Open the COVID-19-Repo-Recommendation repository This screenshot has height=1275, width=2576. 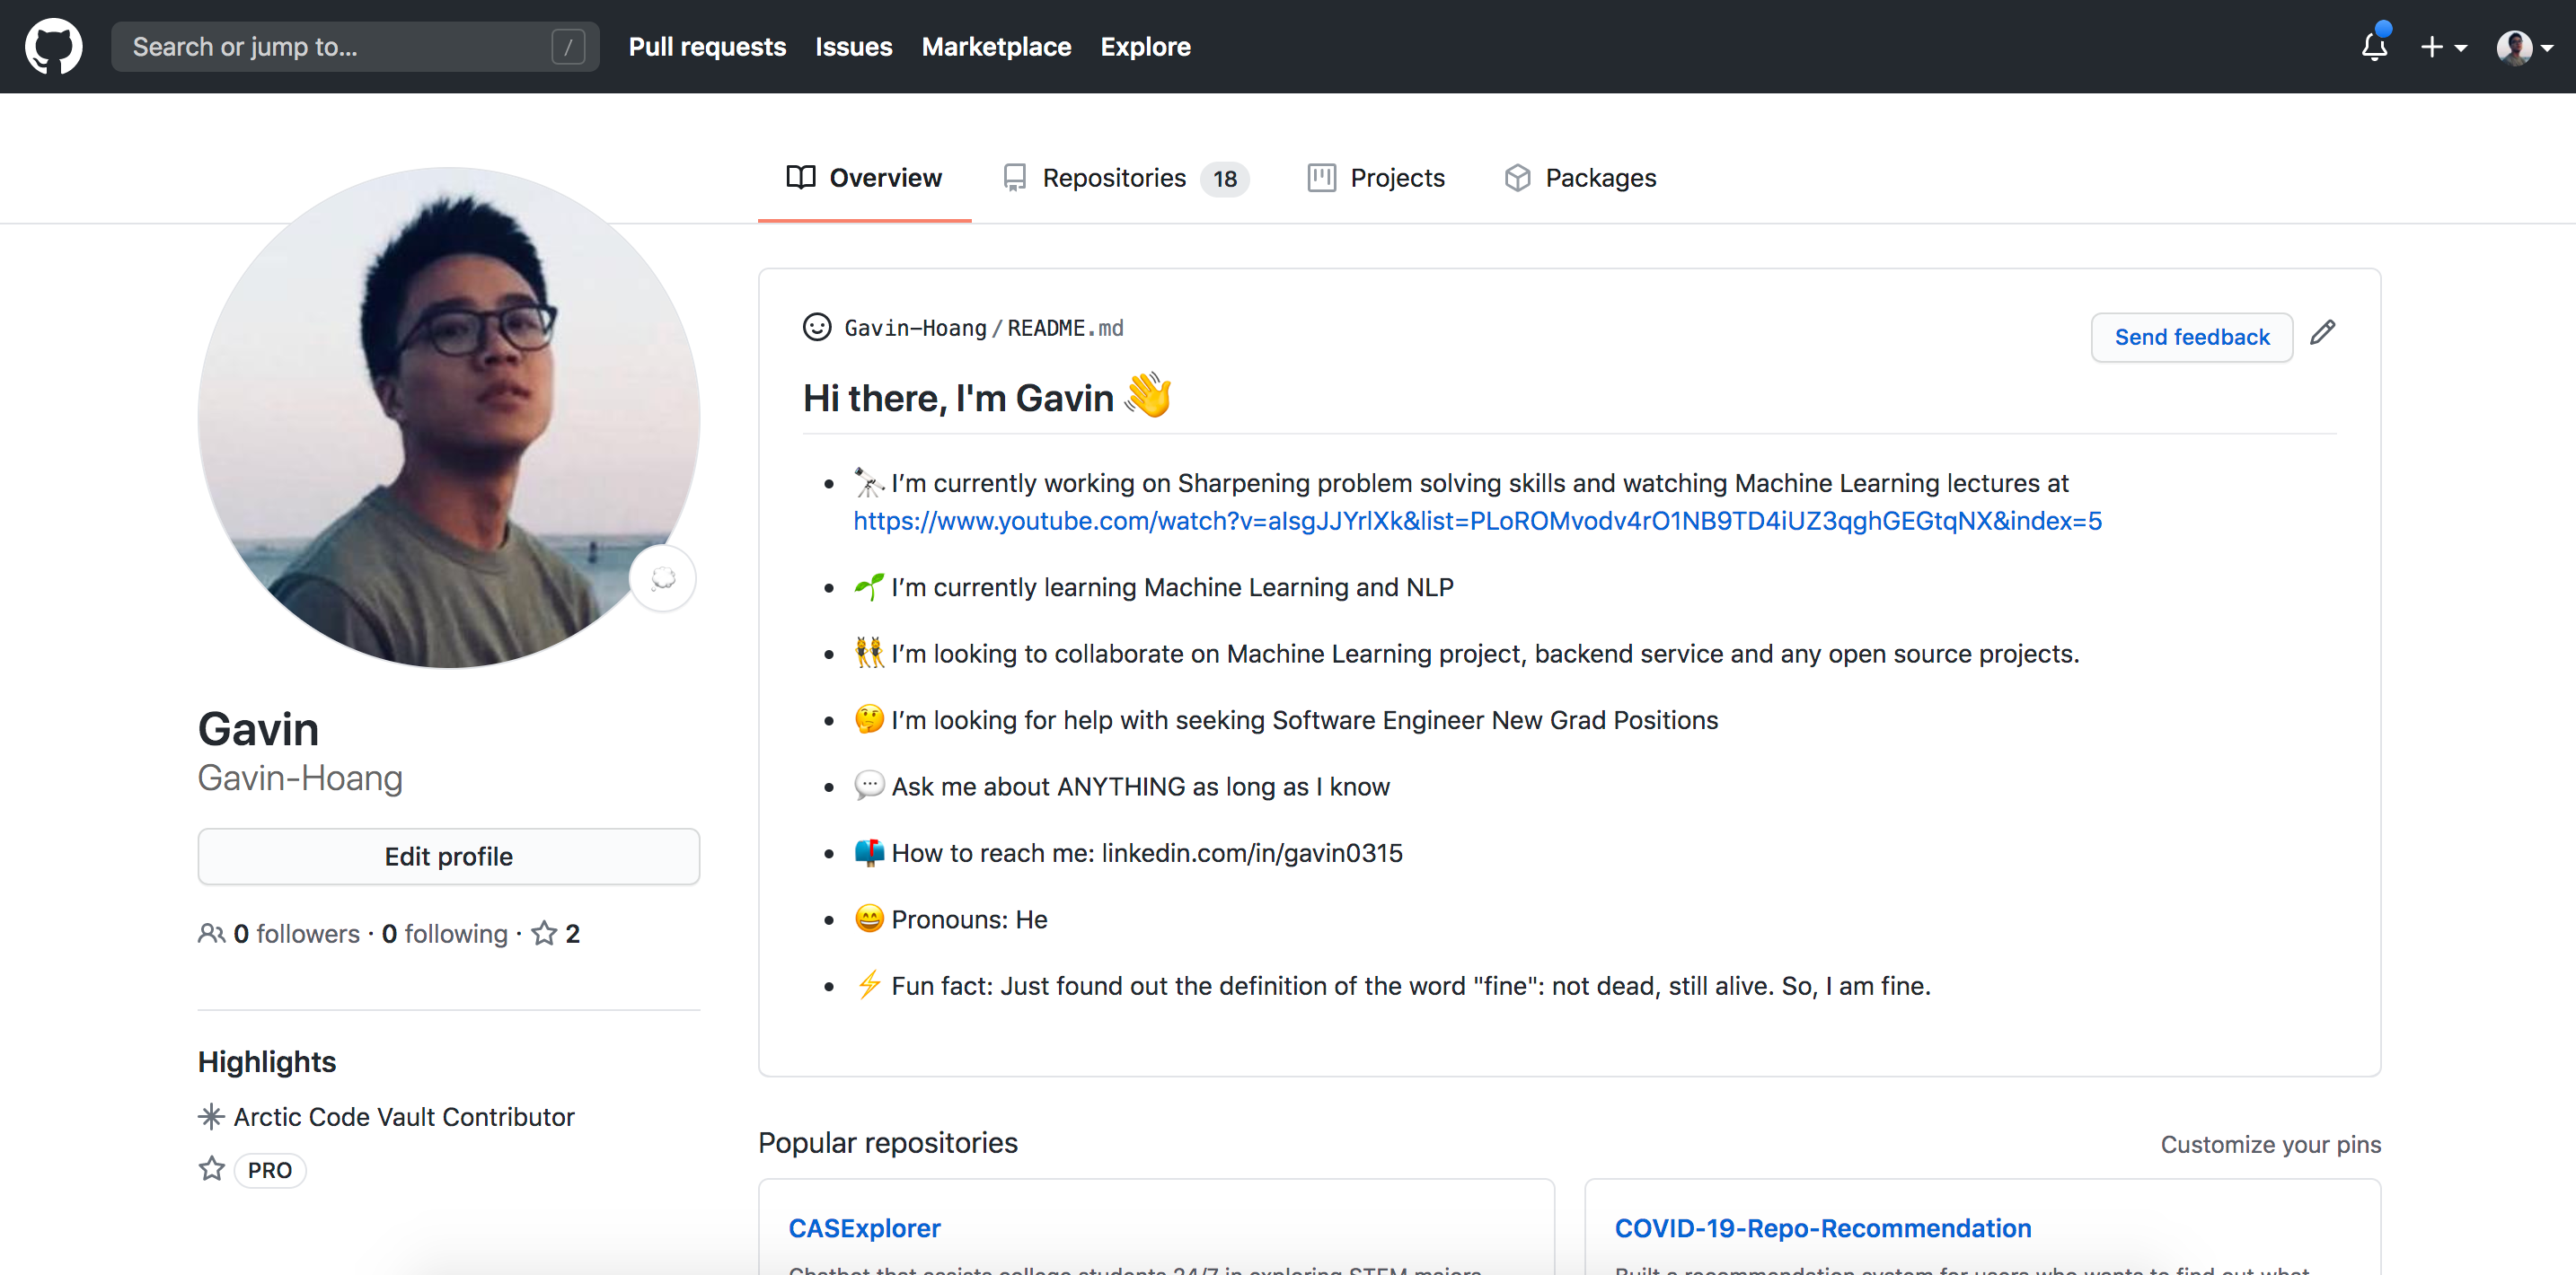(x=1822, y=1228)
